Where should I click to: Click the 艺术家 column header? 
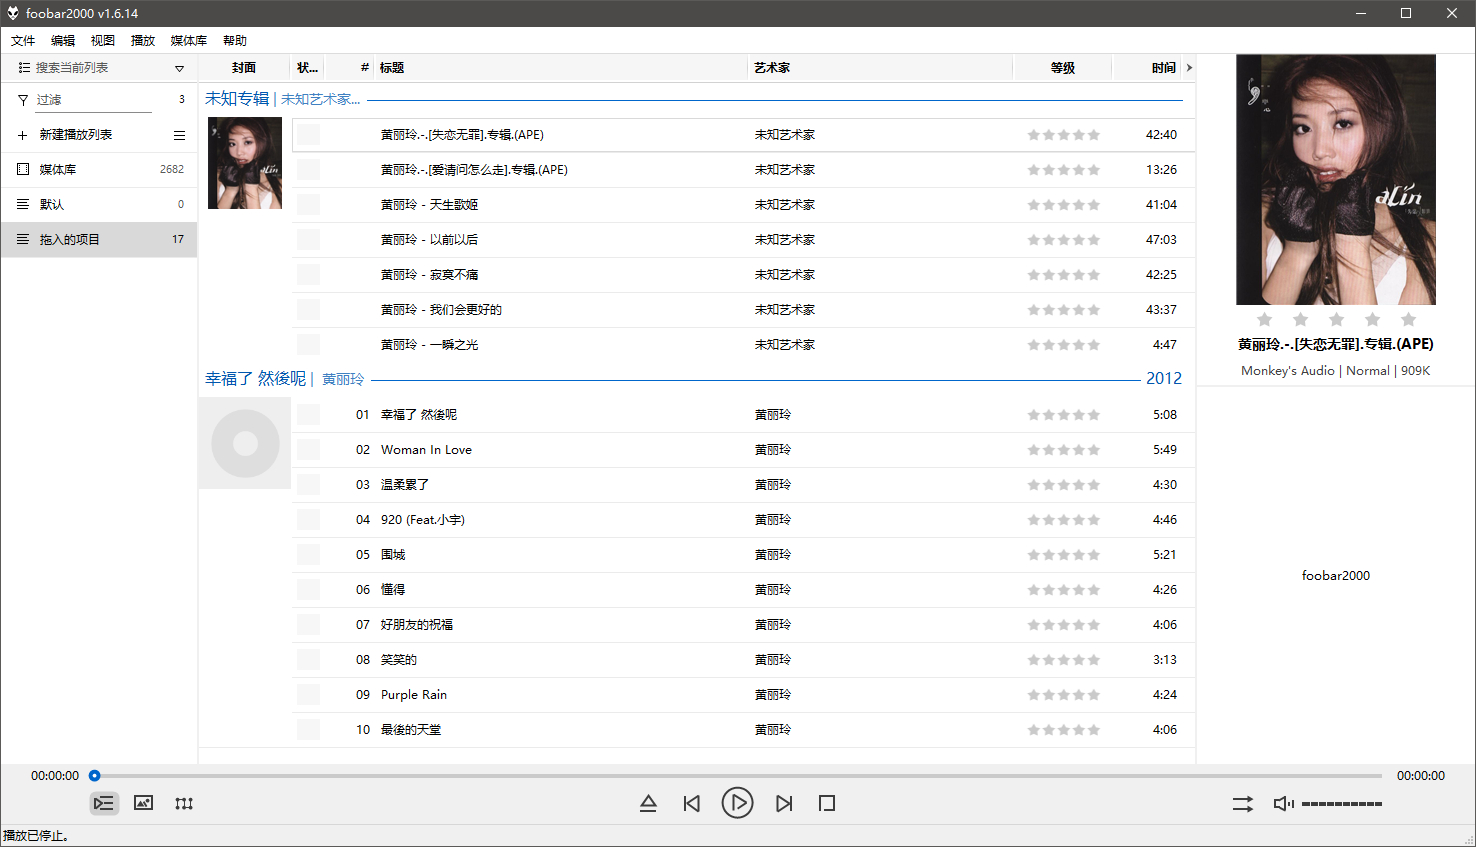[770, 67]
